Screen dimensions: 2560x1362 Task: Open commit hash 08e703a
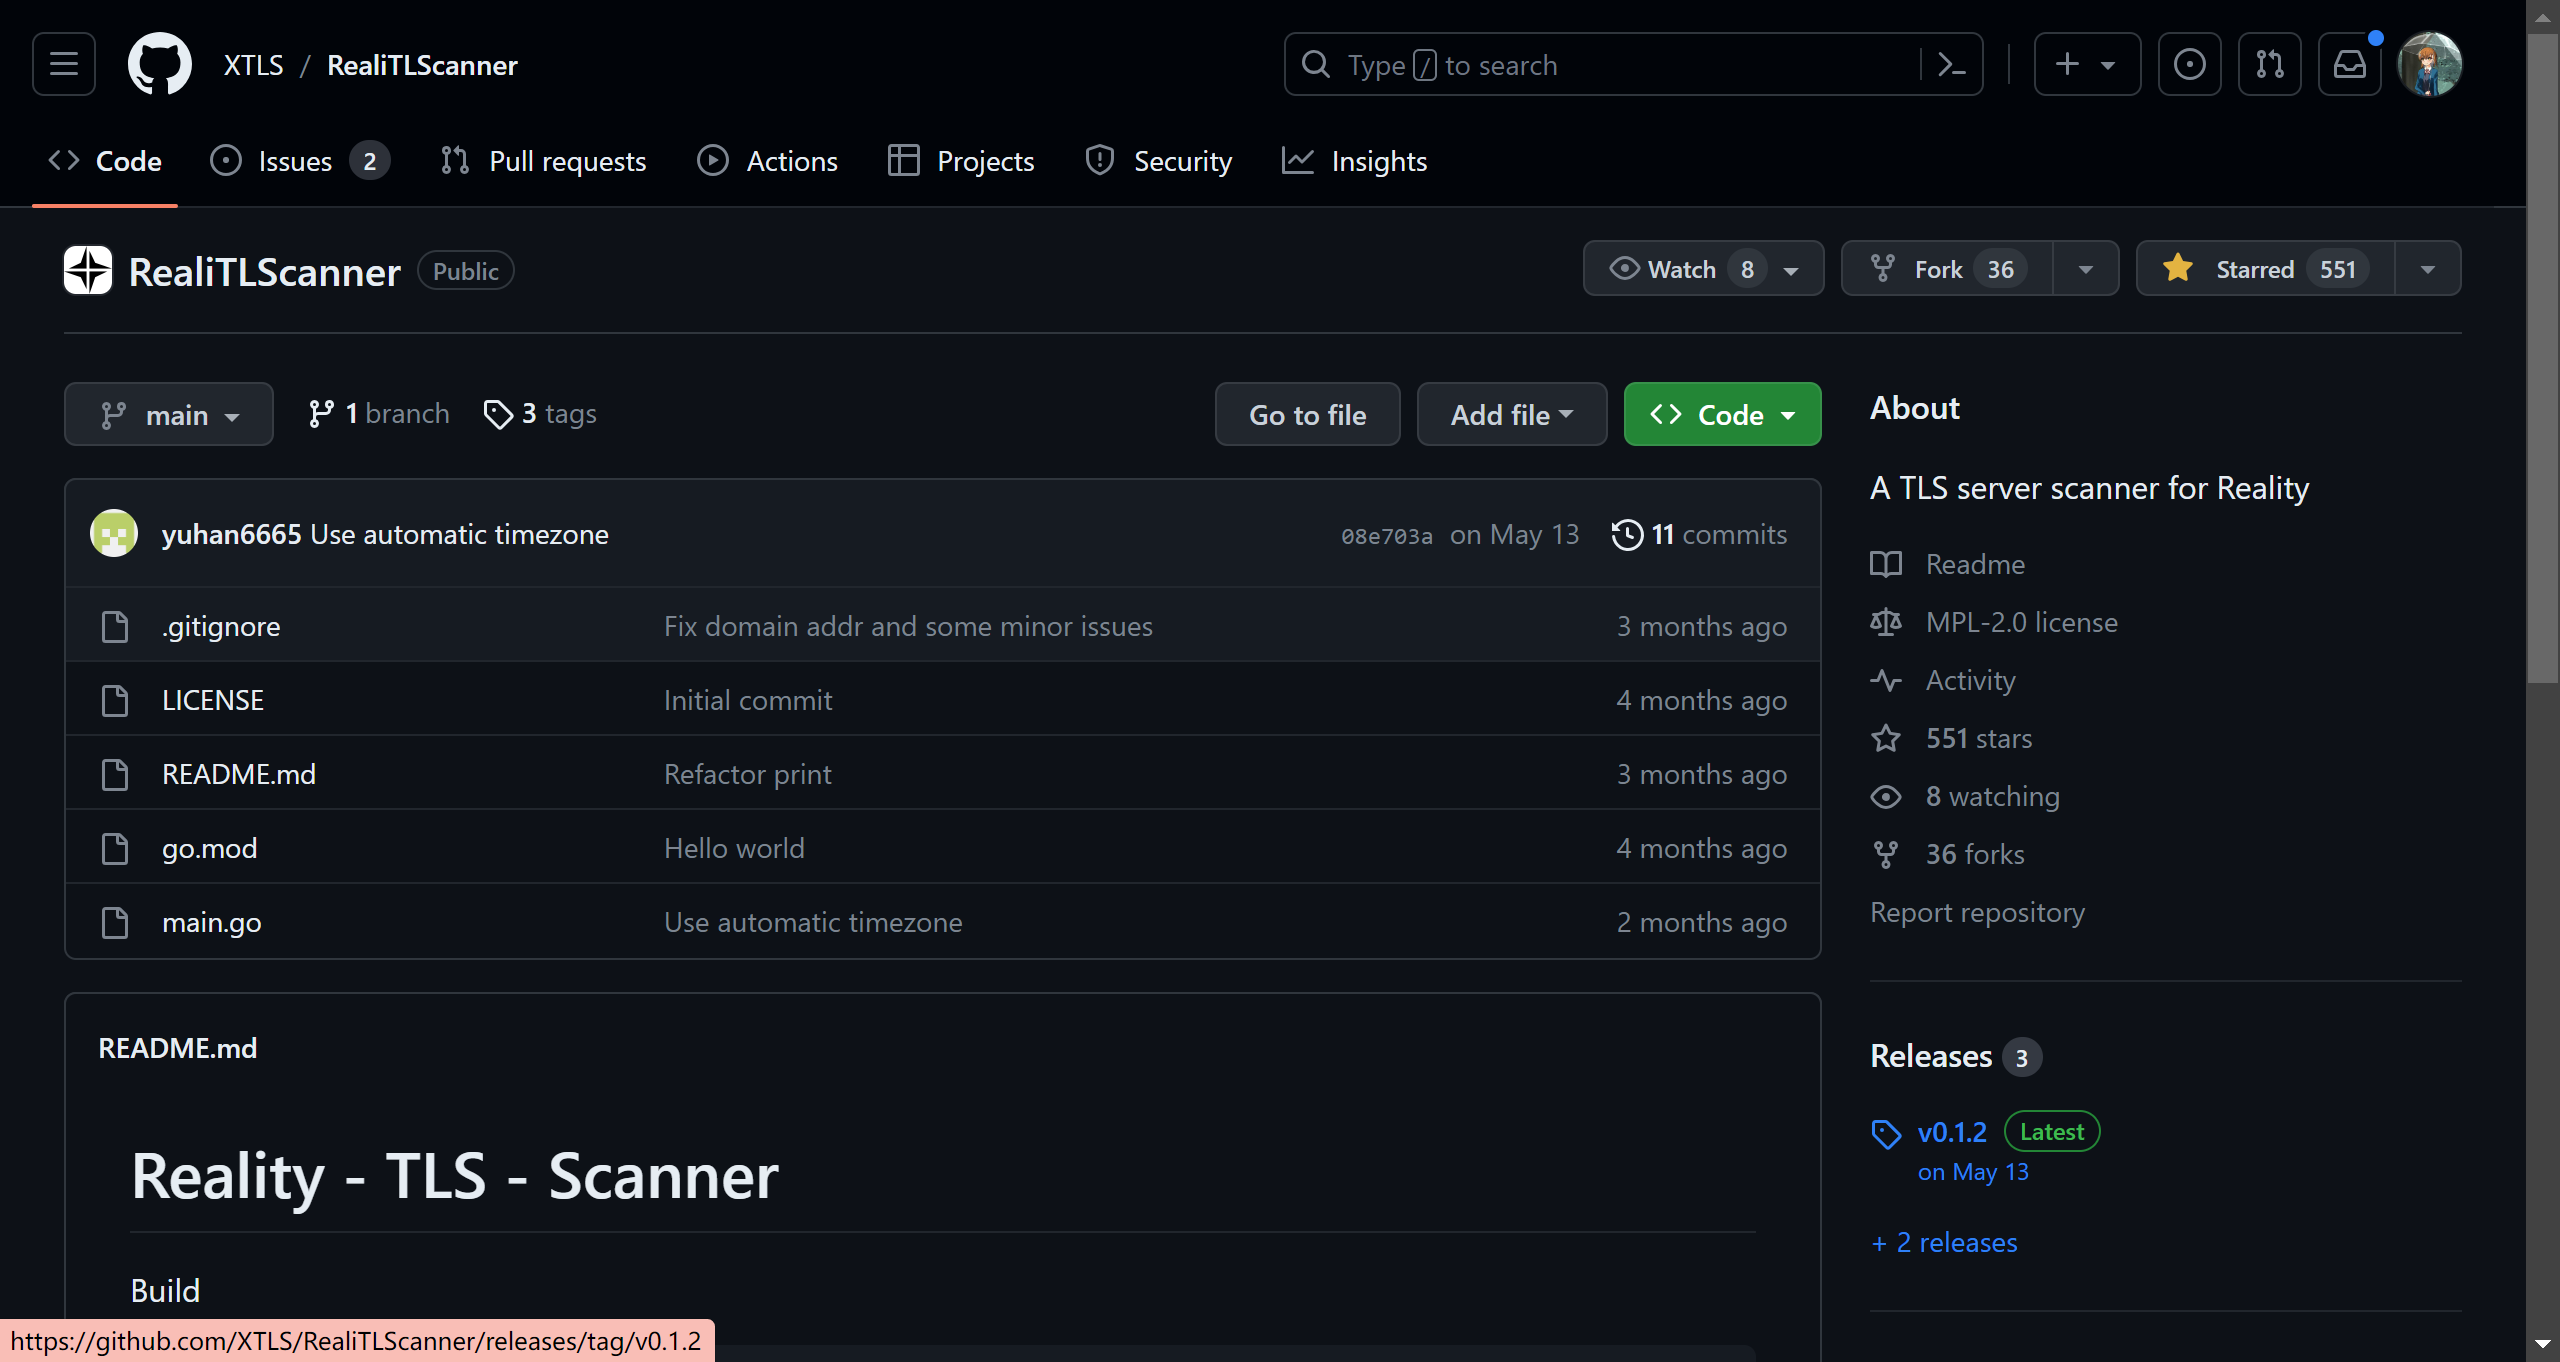pos(1386,536)
